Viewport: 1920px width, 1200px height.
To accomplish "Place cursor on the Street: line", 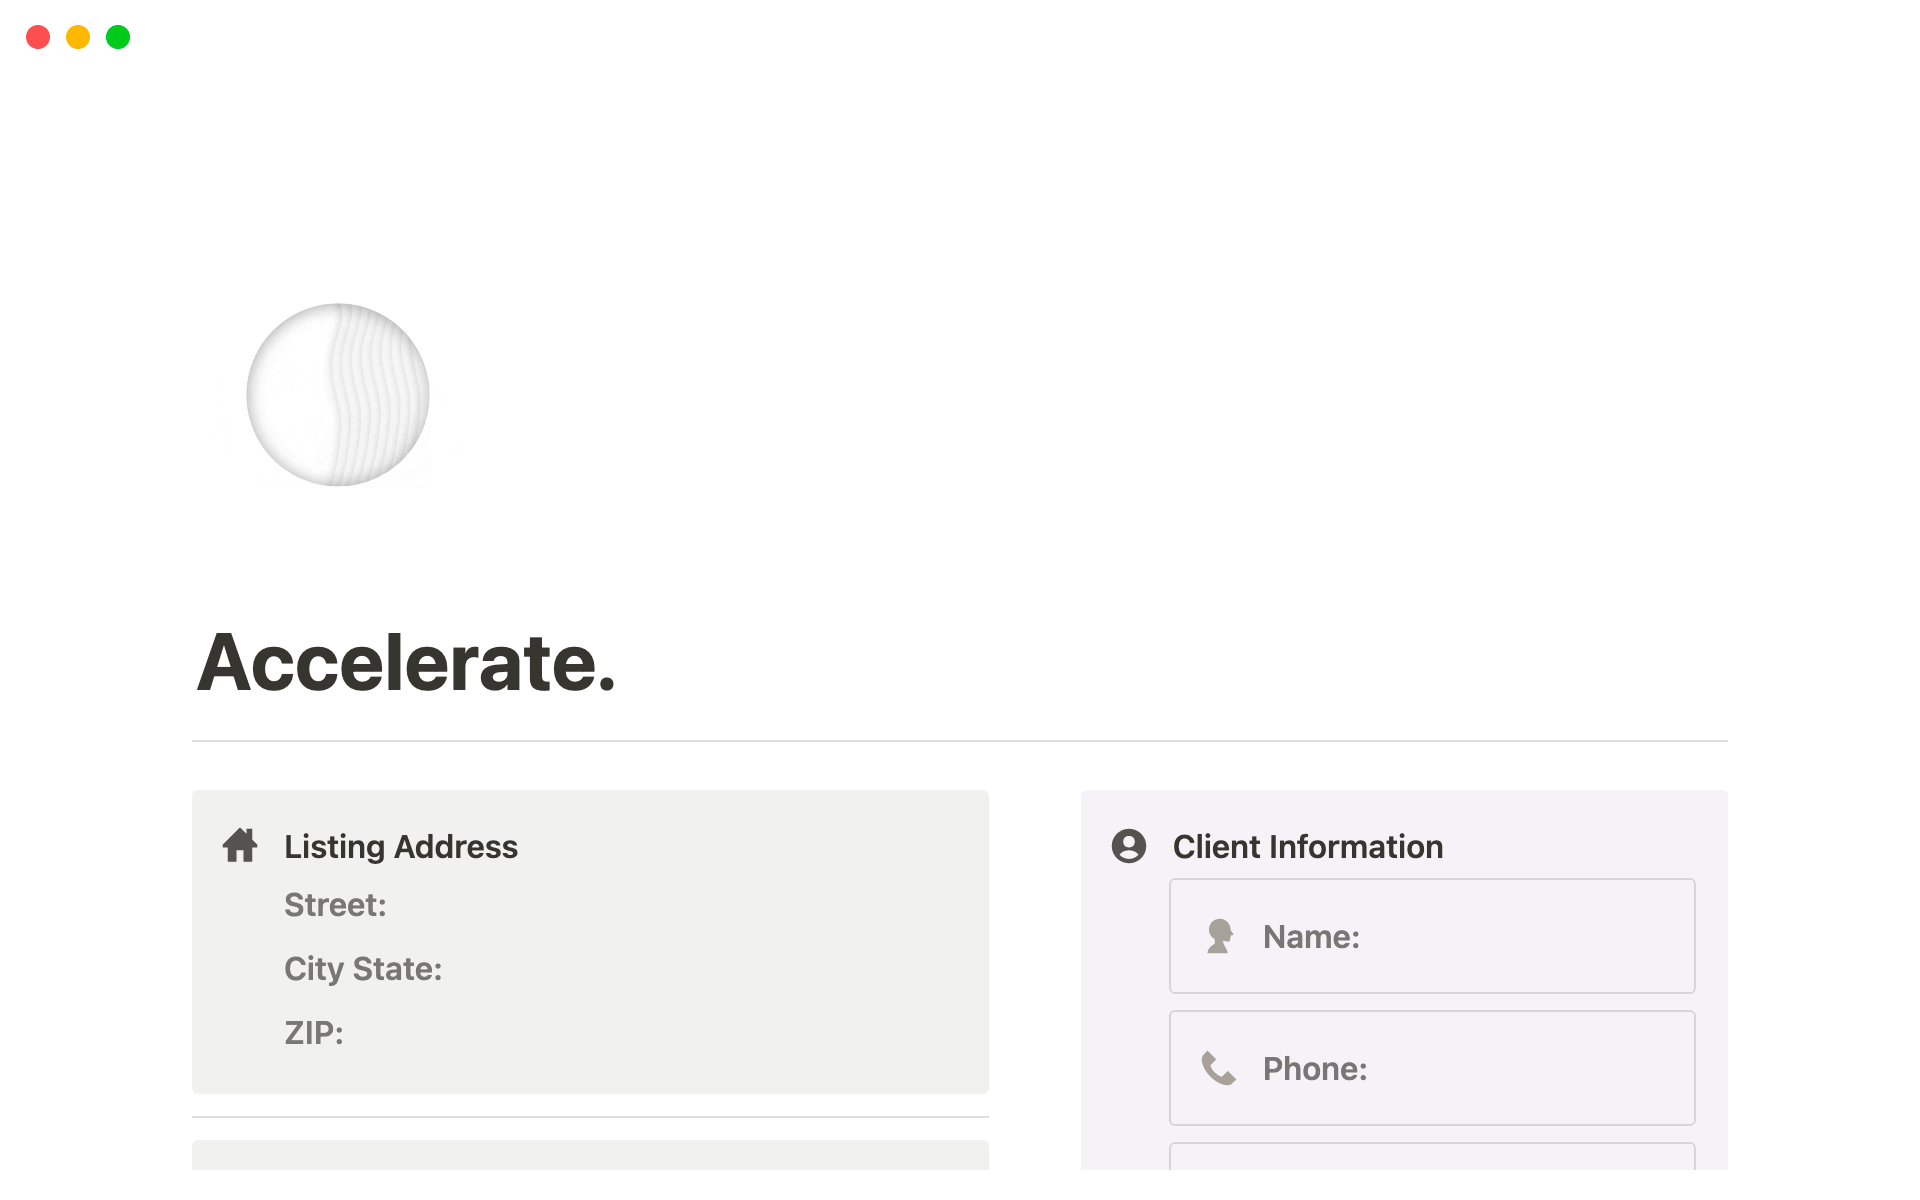I will click(335, 905).
